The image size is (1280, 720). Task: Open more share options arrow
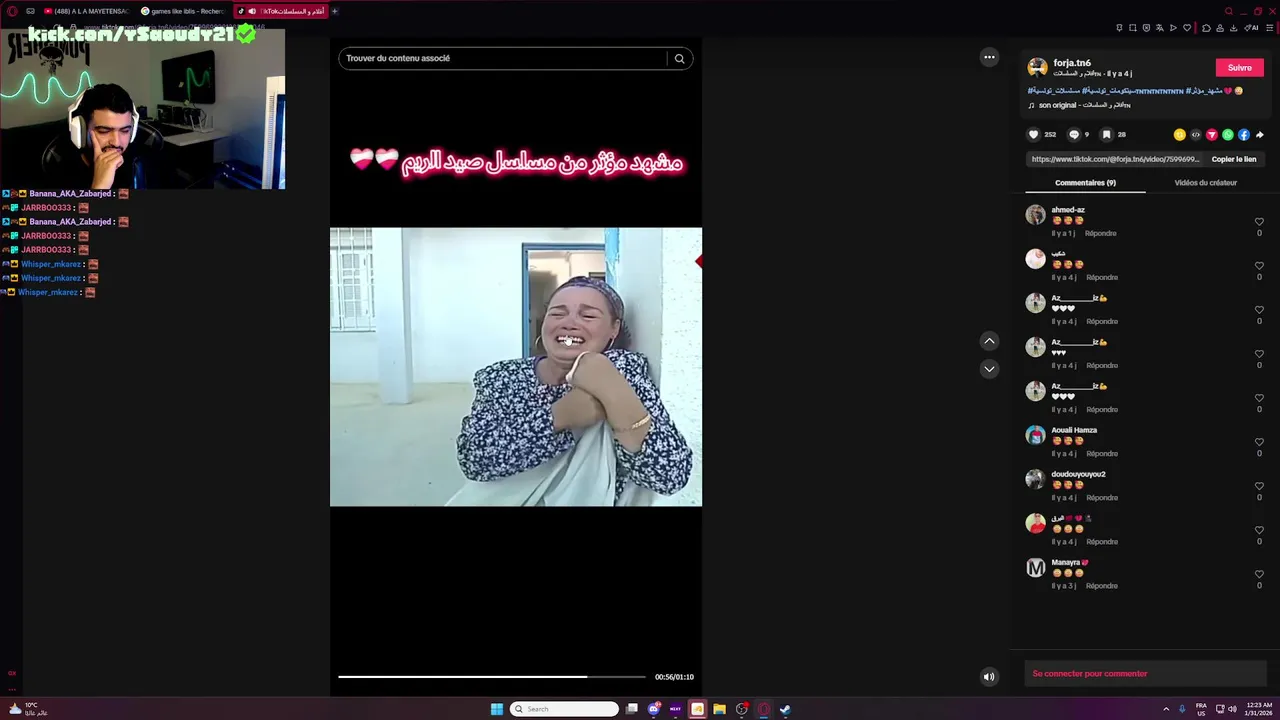point(1260,134)
